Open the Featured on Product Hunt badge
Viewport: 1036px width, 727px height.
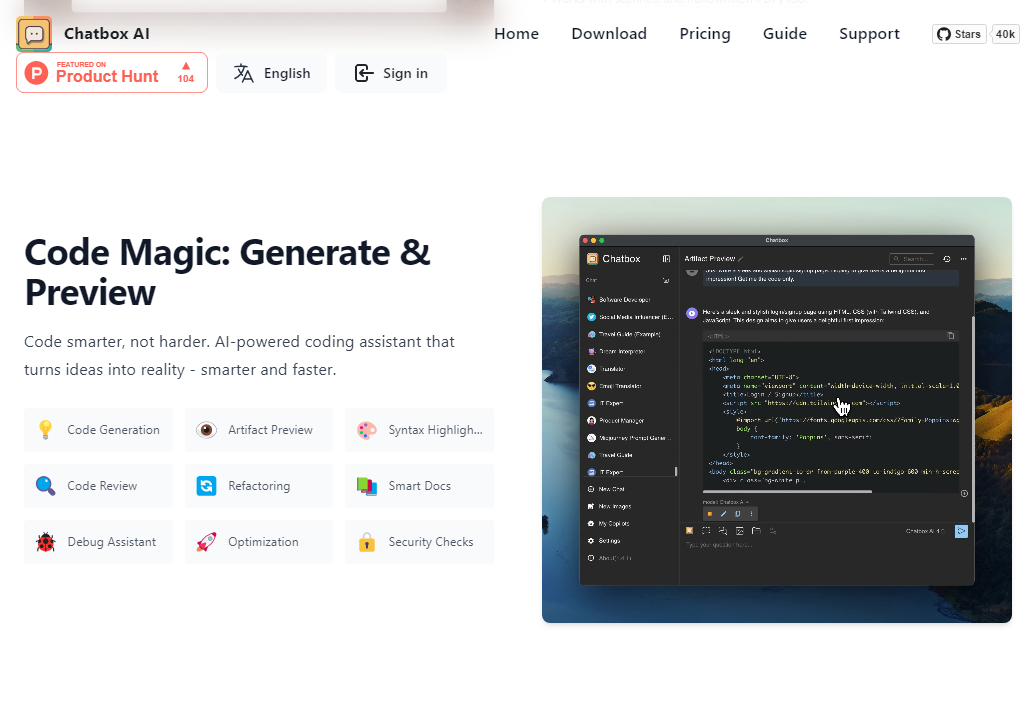tap(112, 73)
